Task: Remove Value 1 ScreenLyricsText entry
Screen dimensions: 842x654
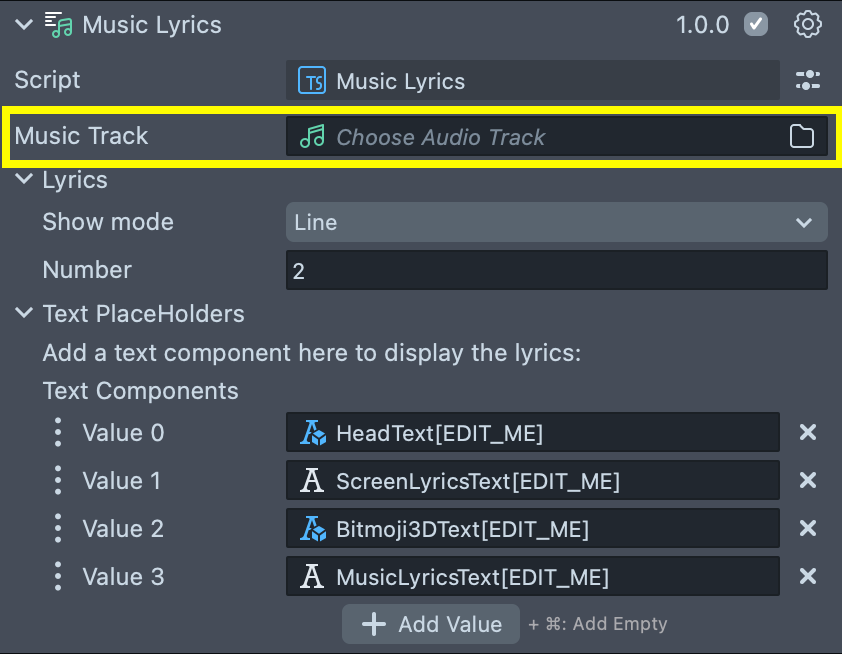Action: pyautogui.click(x=808, y=481)
